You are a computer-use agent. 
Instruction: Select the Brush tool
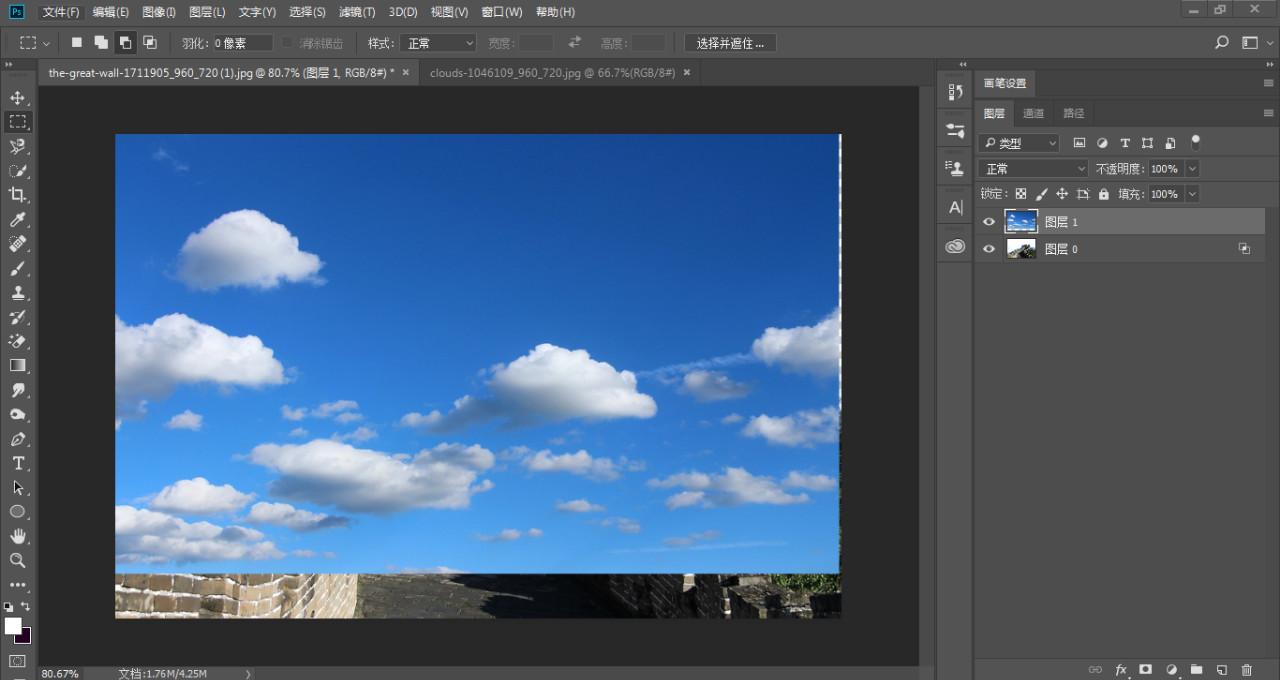pos(17,268)
